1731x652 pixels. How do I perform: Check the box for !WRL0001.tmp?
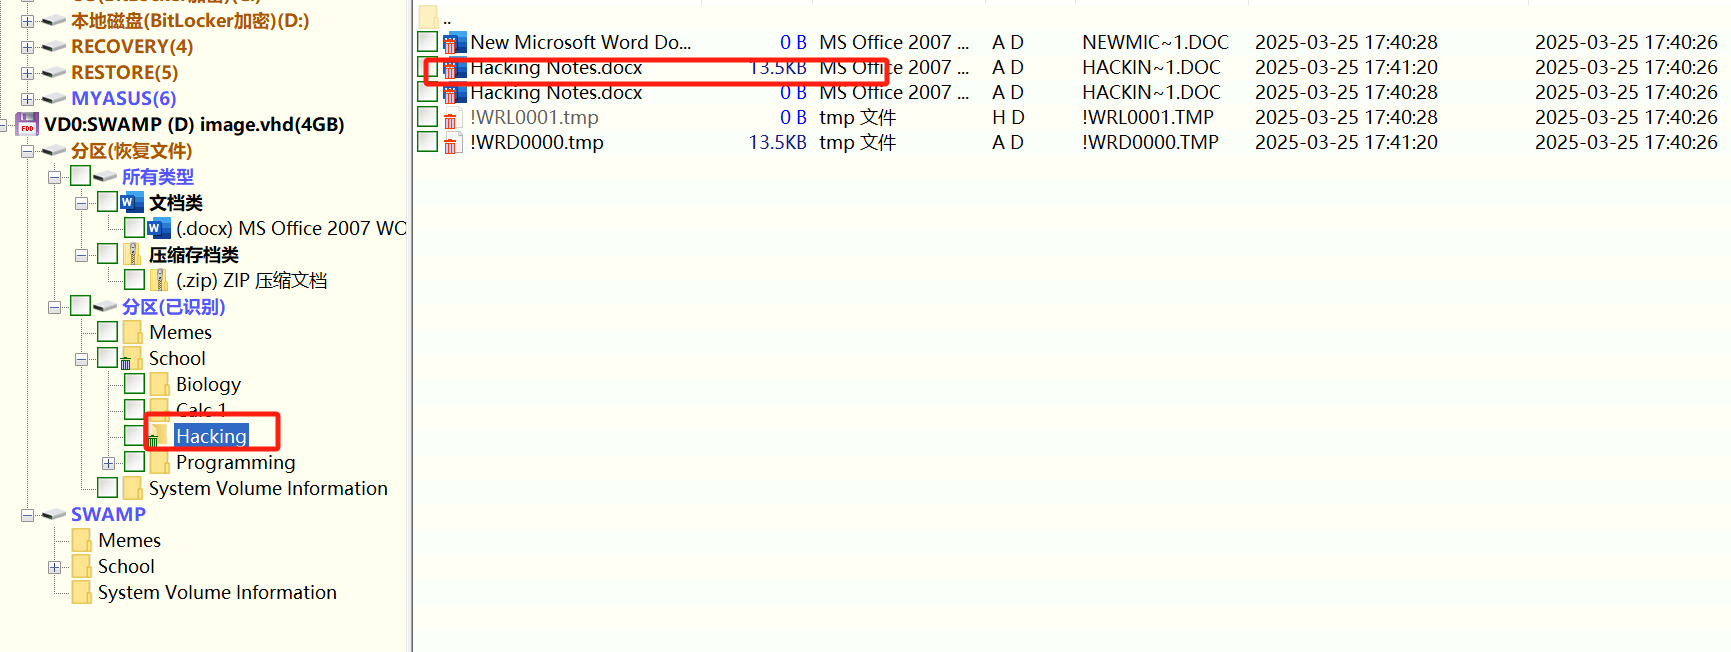click(x=427, y=116)
